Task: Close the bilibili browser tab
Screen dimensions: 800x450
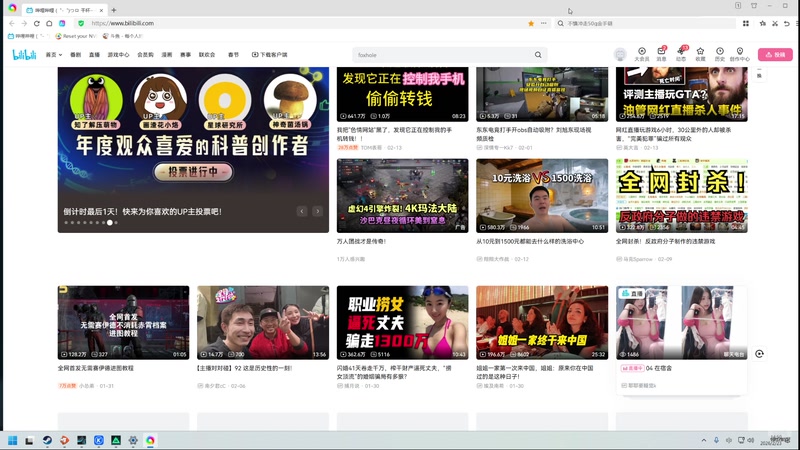Action: (x=102, y=10)
